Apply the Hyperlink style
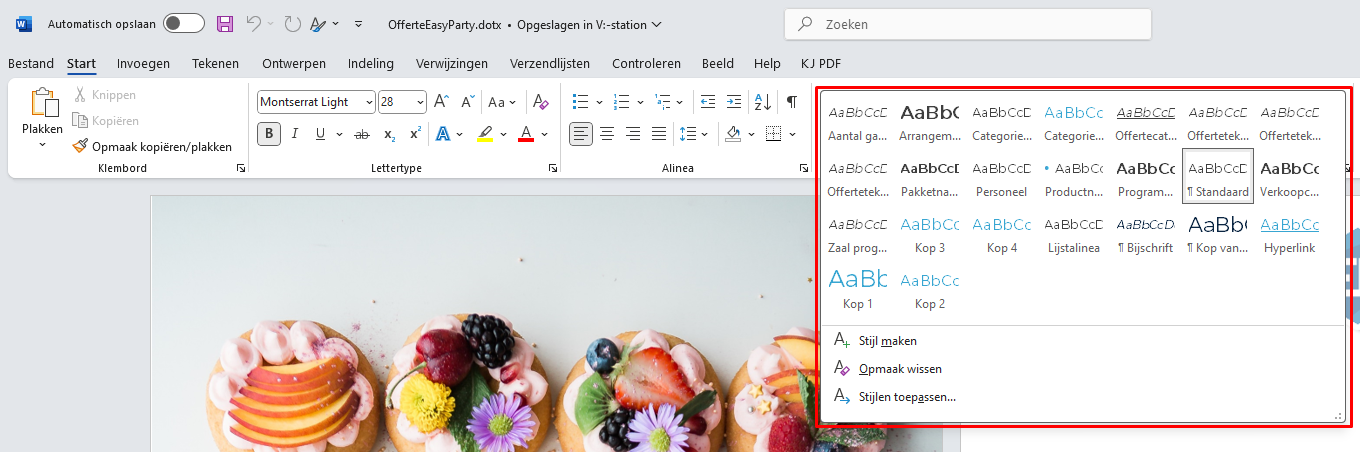The width and height of the screenshot is (1360, 452). point(1290,232)
